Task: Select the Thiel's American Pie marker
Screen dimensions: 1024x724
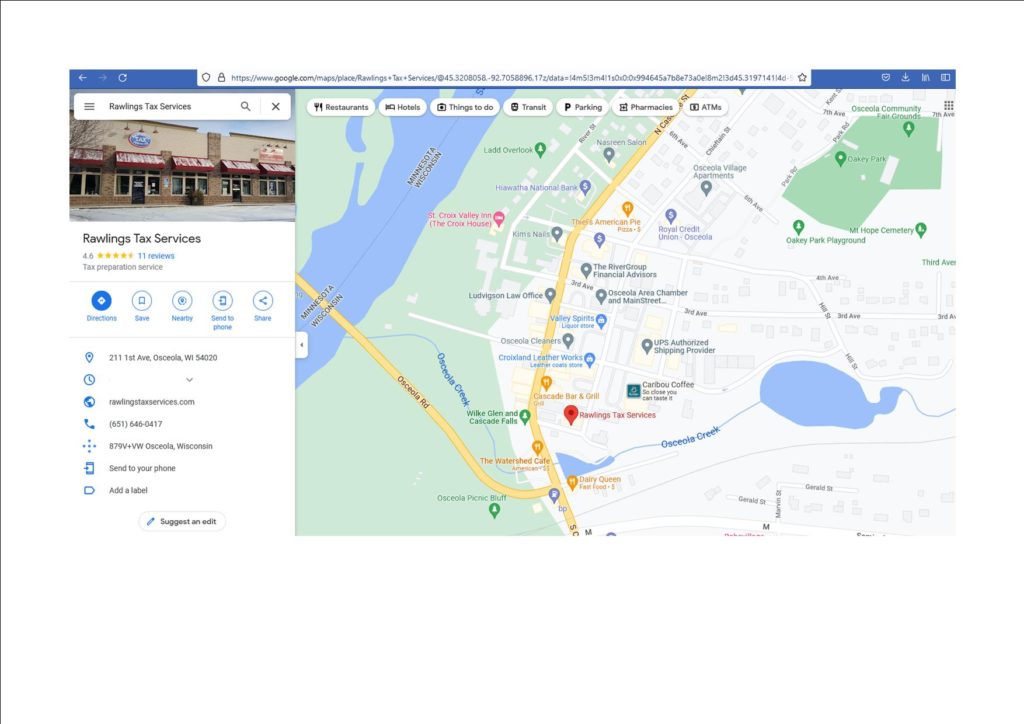Action: (627, 209)
